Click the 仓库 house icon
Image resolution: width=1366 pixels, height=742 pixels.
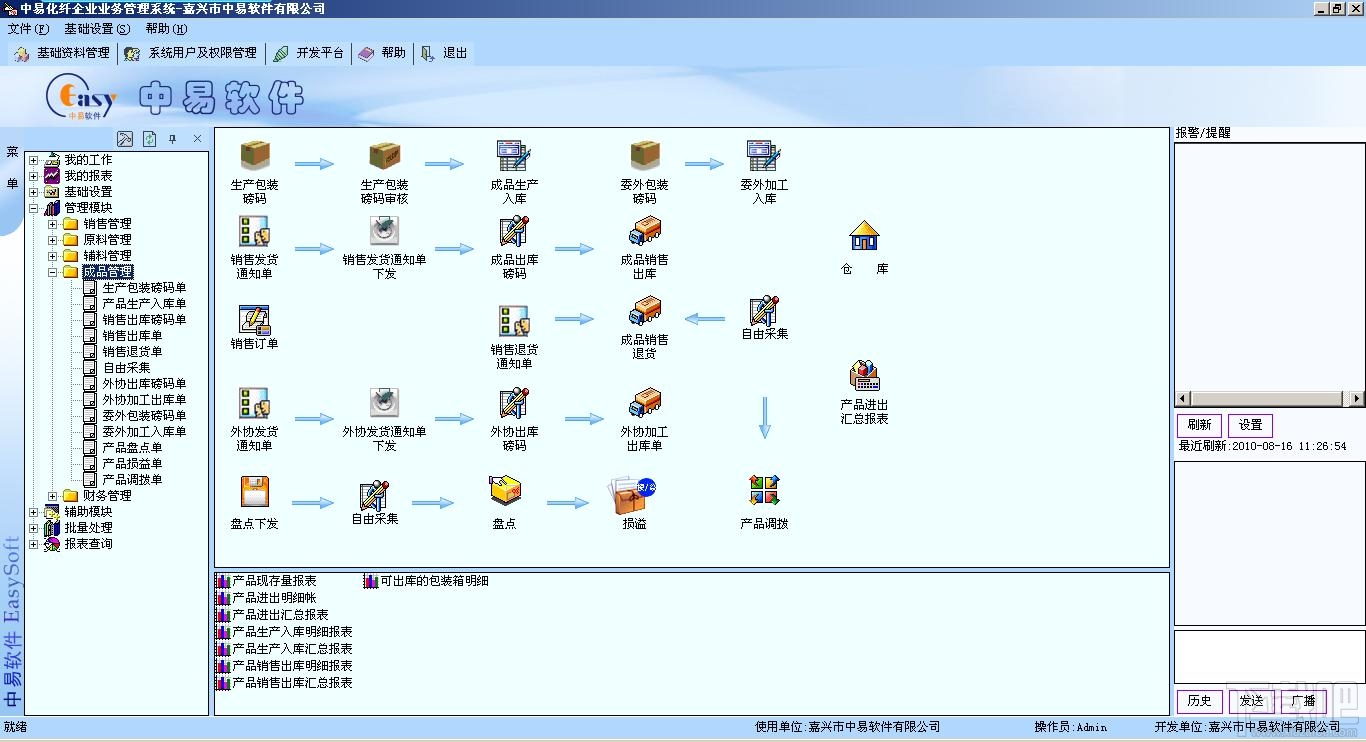coord(864,236)
